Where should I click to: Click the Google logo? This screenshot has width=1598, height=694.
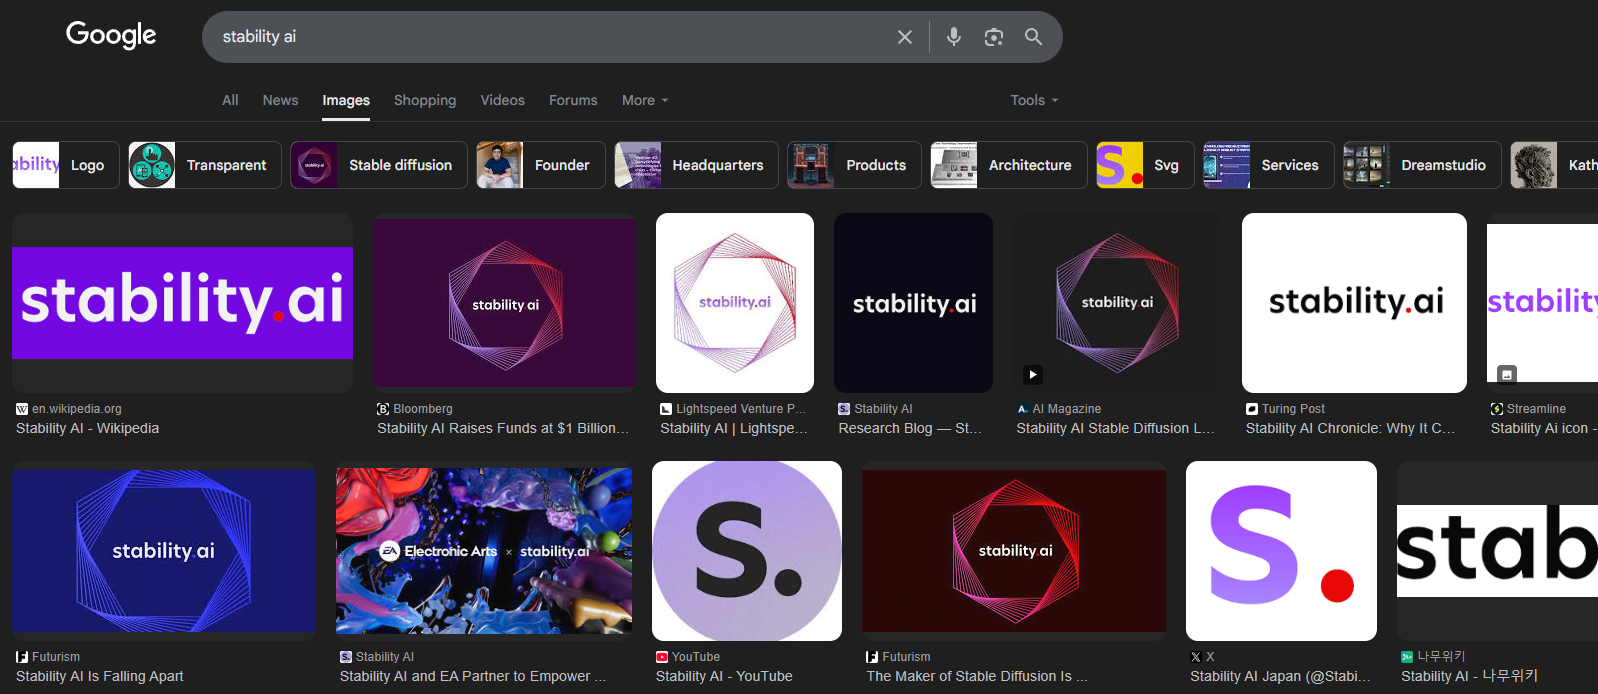pos(111,35)
